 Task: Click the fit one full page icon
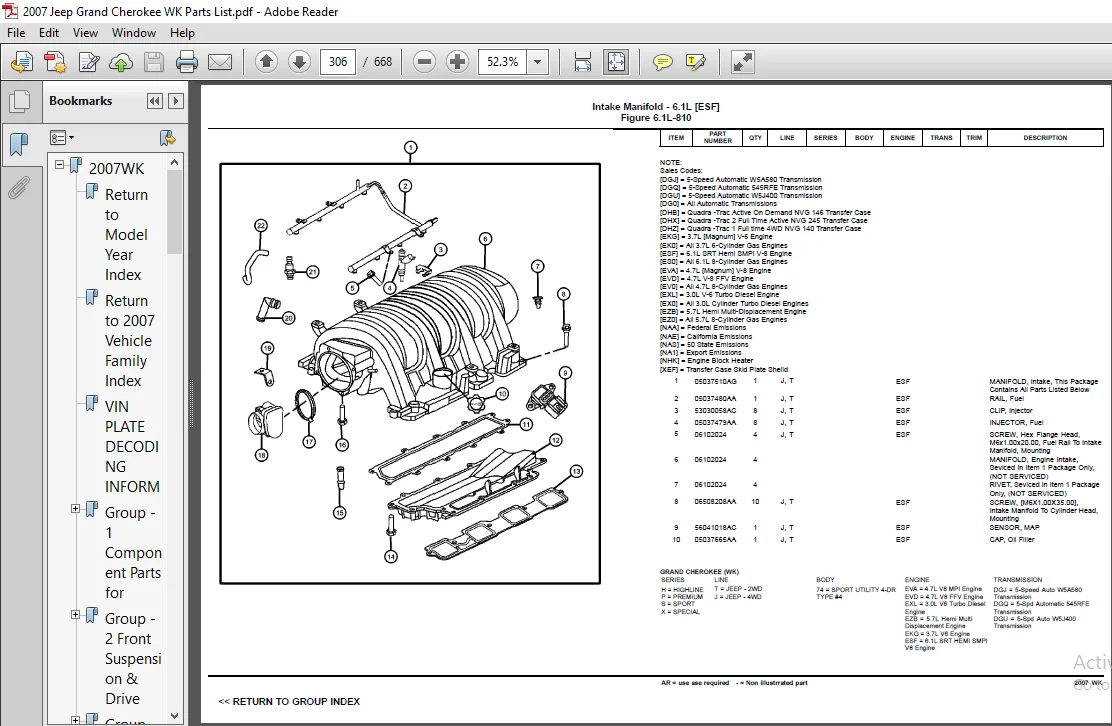pos(616,62)
